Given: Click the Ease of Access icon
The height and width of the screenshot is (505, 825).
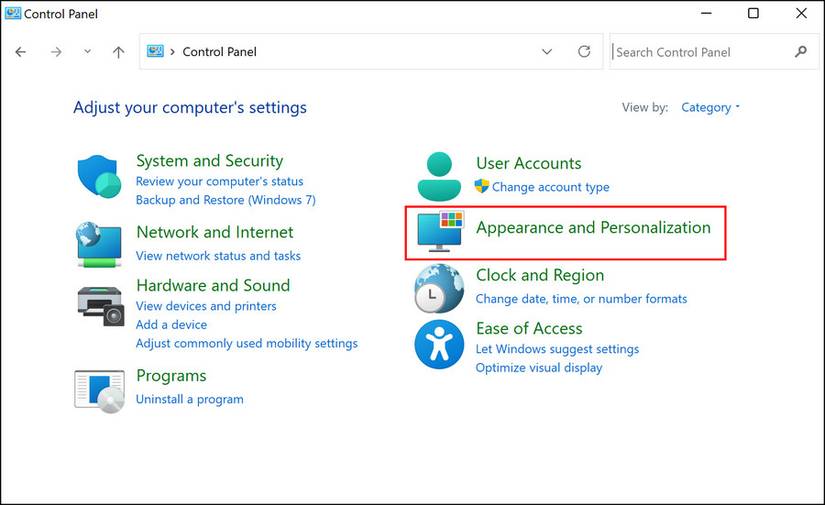Looking at the screenshot, I should click(439, 346).
